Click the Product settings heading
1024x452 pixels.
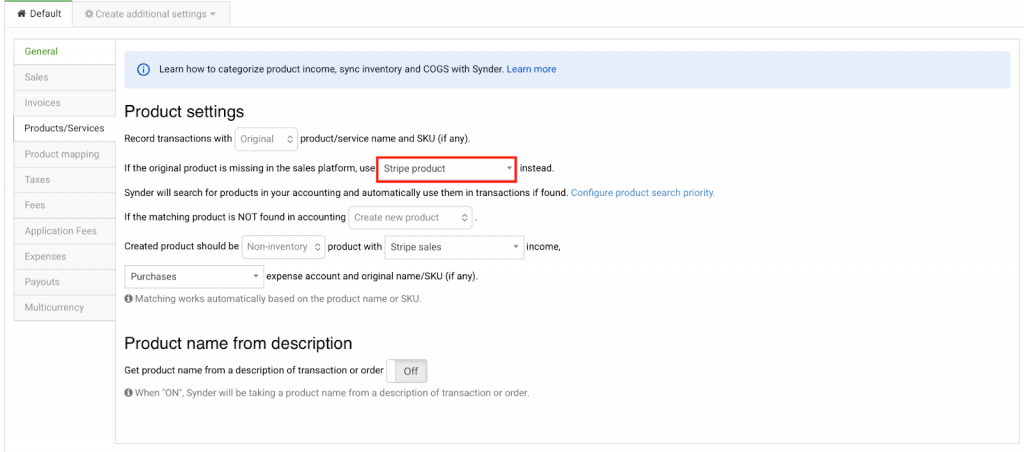click(x=184, y=111)
